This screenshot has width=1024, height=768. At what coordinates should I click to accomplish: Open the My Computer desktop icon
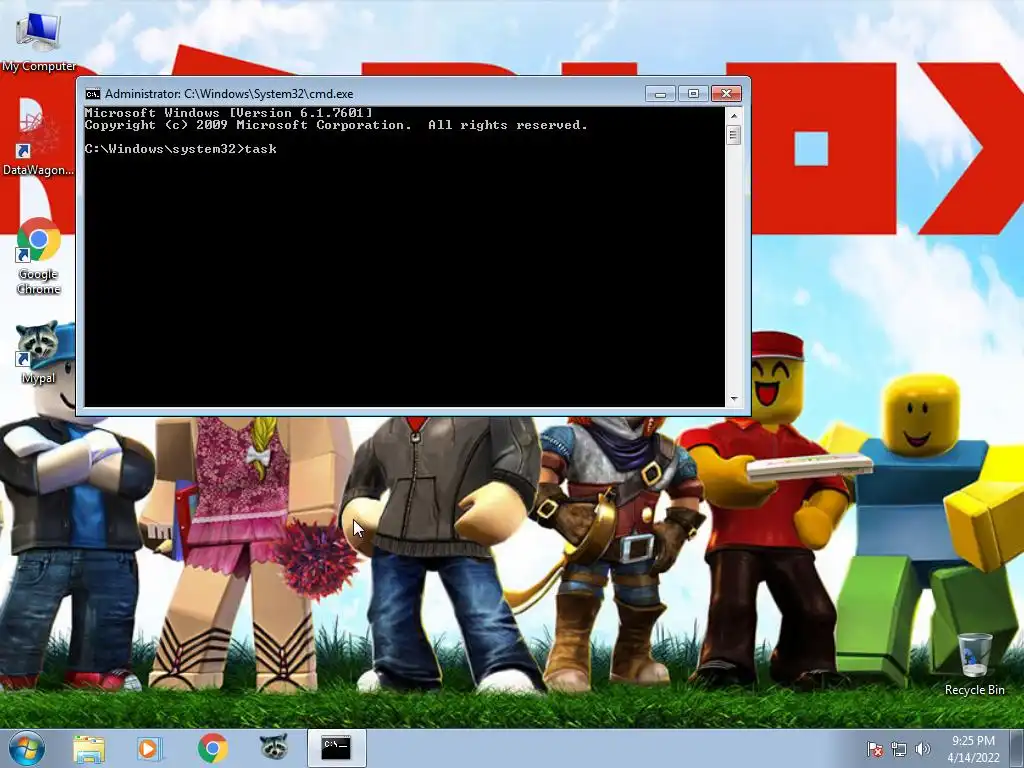[x=39, y=41]
